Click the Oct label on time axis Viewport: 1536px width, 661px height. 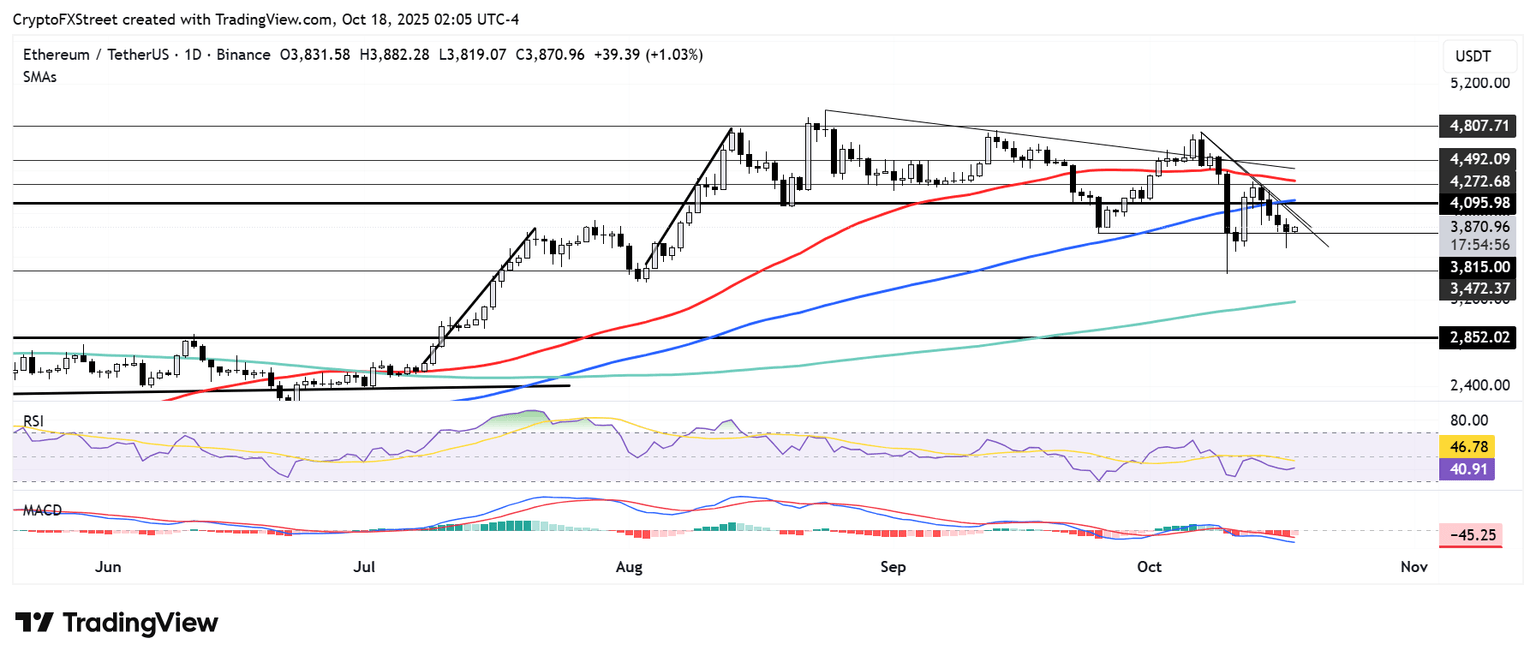coord(1149,567)
